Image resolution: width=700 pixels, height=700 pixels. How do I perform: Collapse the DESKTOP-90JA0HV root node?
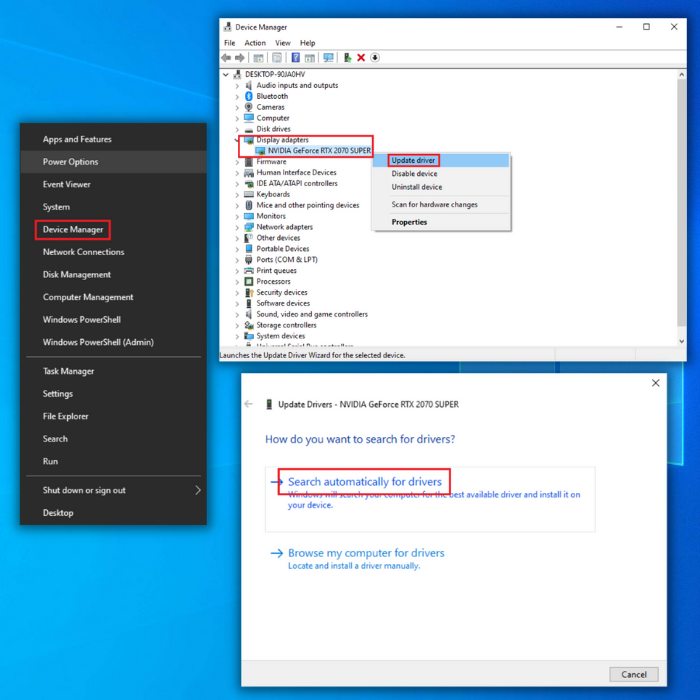(x=226, y=75)
